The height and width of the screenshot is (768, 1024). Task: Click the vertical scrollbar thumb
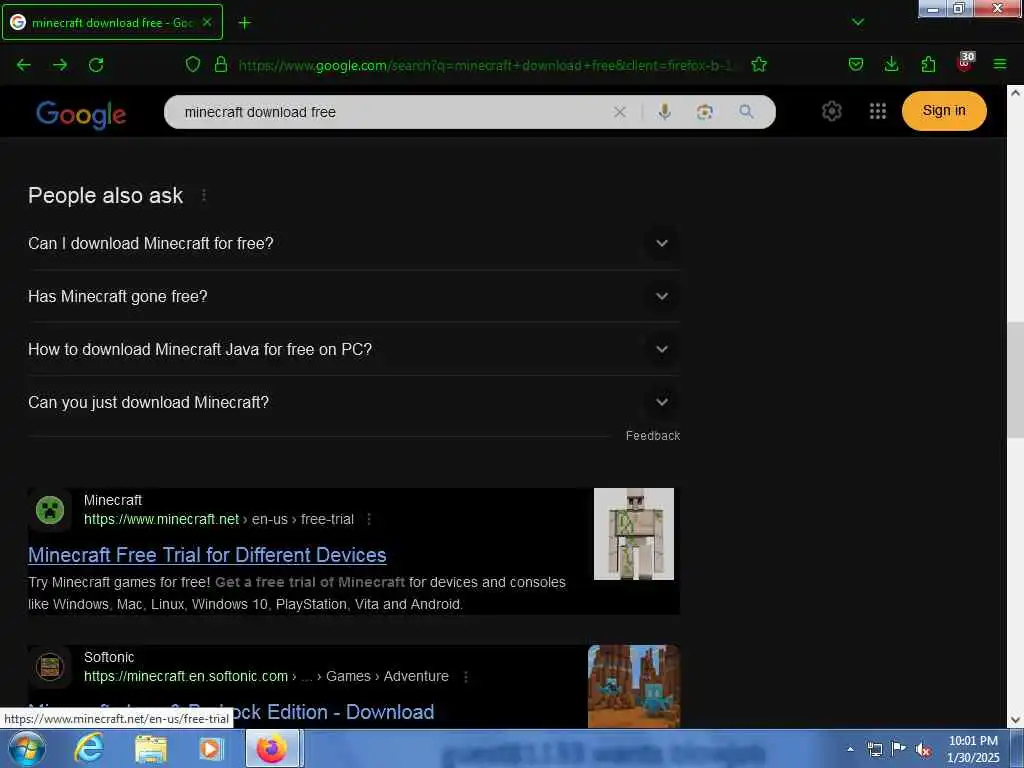pos(1015,380)
